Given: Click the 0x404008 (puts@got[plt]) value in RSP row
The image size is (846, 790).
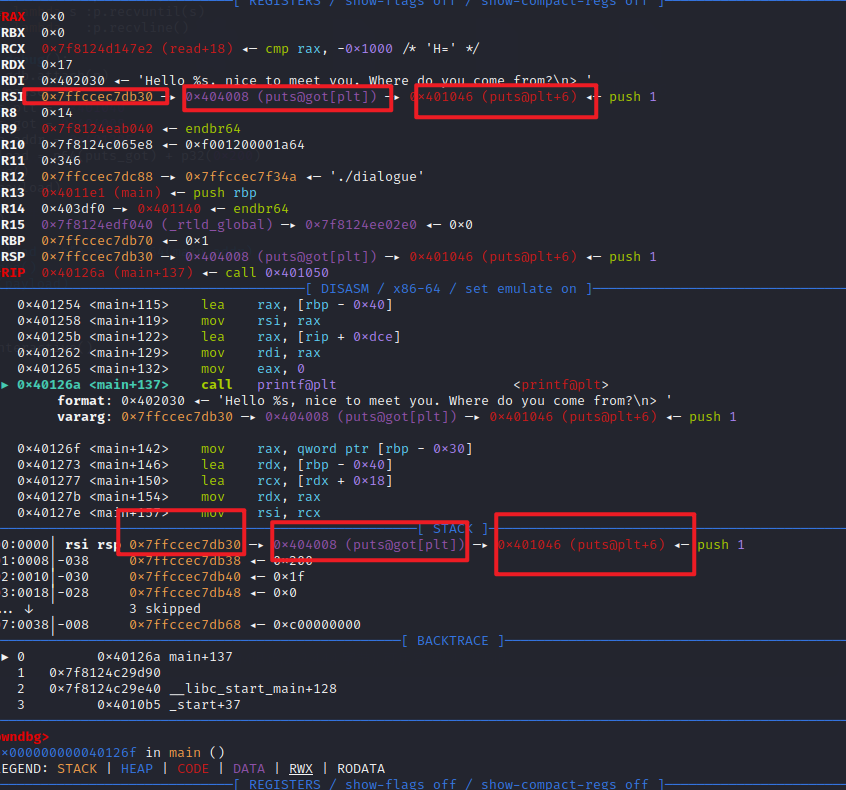Looking at the screenshot, I should click(281, 257).
